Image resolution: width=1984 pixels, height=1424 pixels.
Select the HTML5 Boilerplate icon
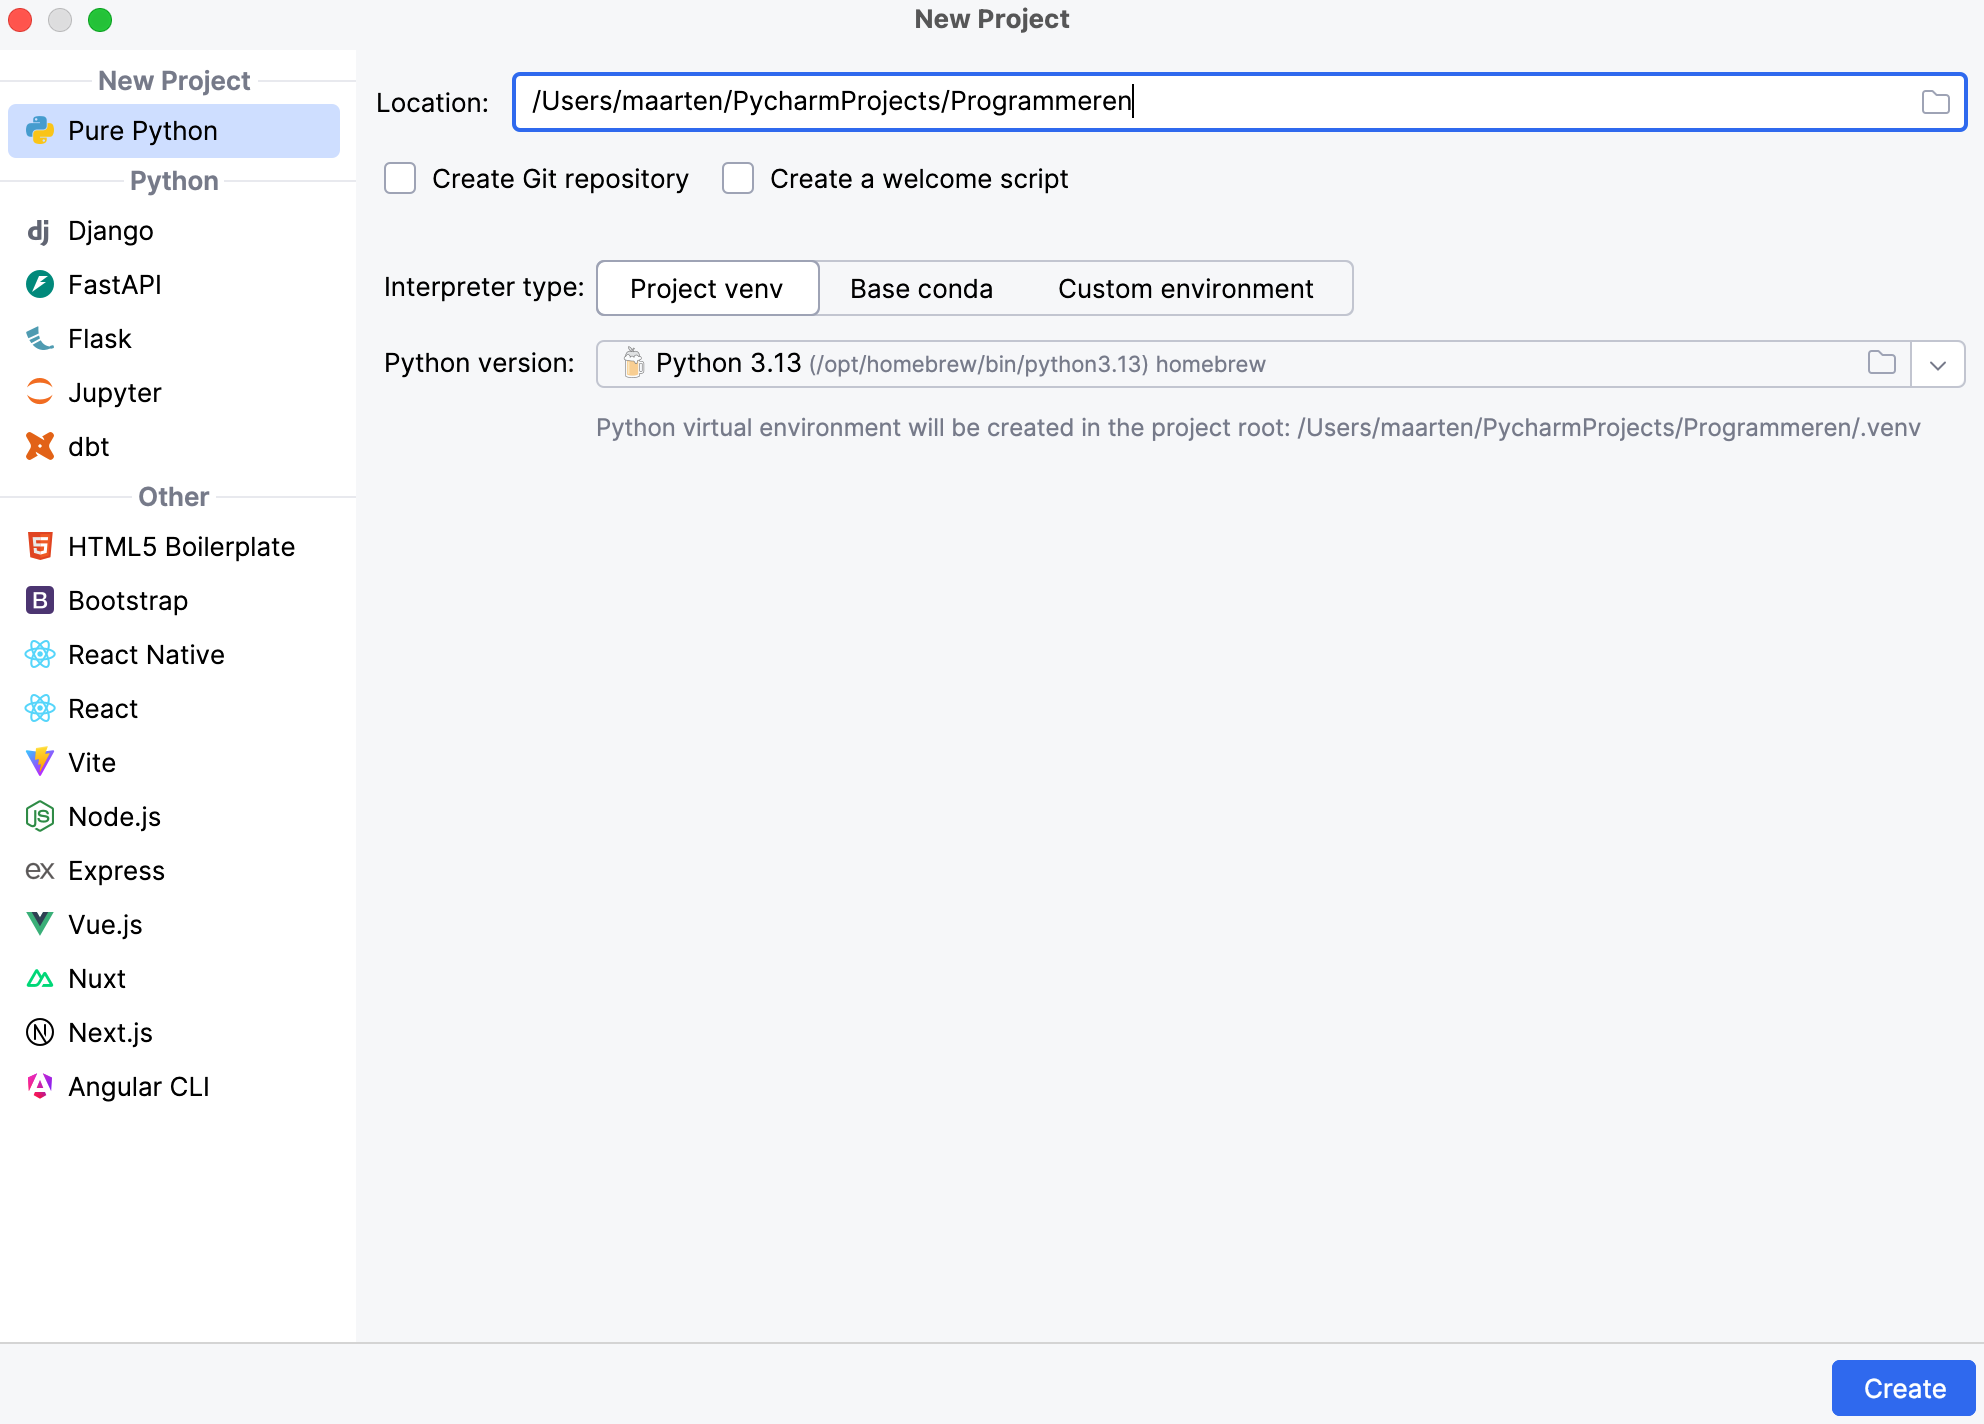[x=39, y=546]
